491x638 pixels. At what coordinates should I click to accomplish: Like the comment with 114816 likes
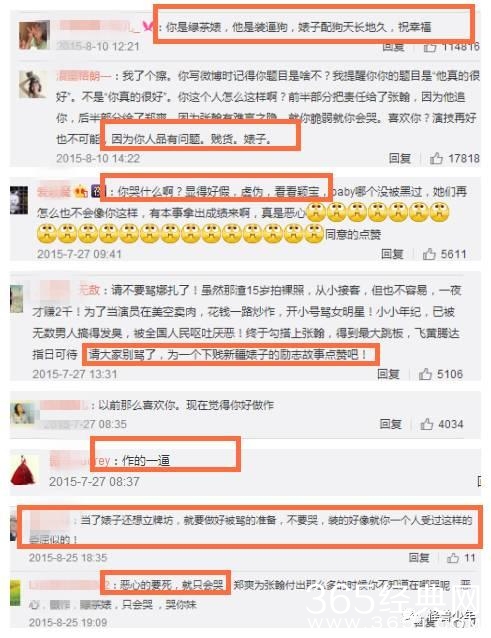coord(430,47)
